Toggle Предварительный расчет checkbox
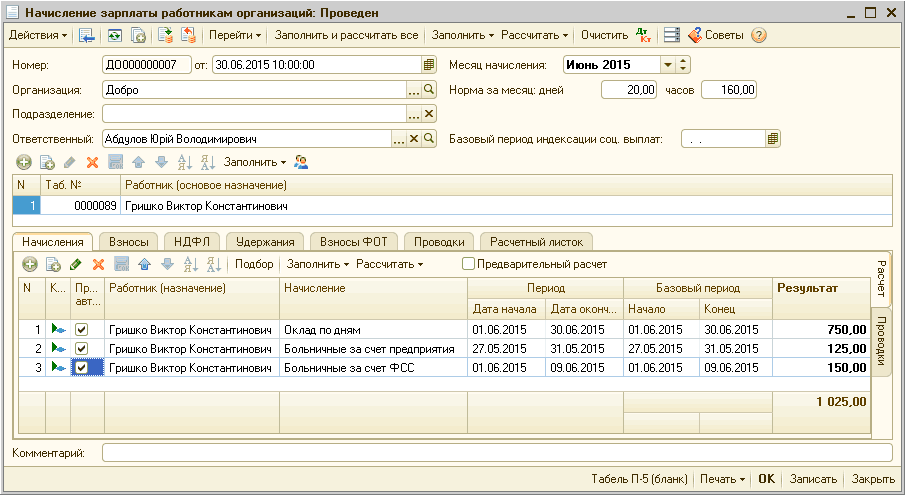The width and height of the screenshot is (905, 495). (x=468, y=264)
